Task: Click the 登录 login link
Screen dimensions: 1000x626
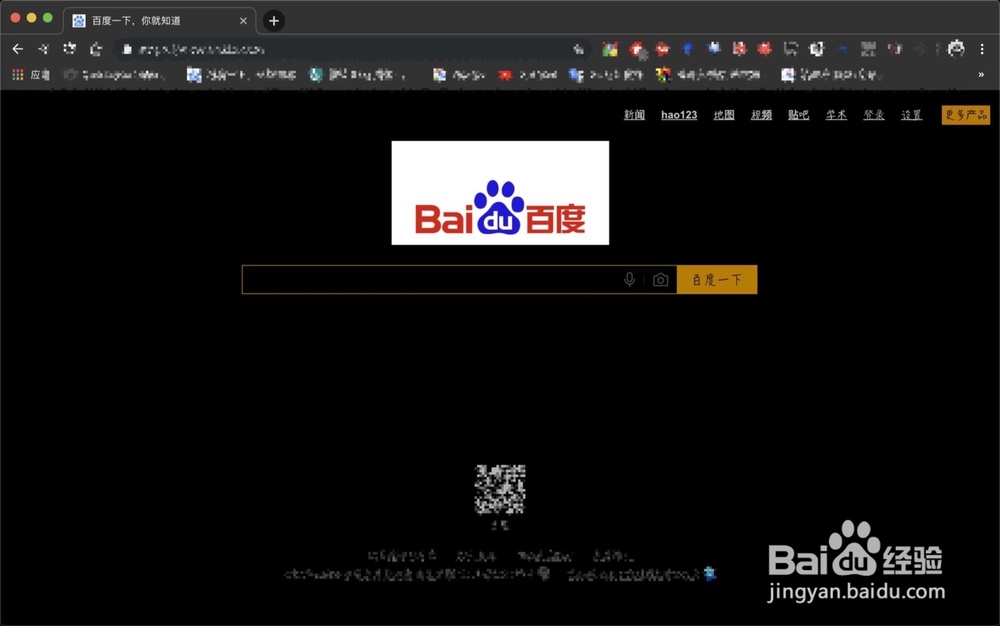Action: (x=874, y=115)
